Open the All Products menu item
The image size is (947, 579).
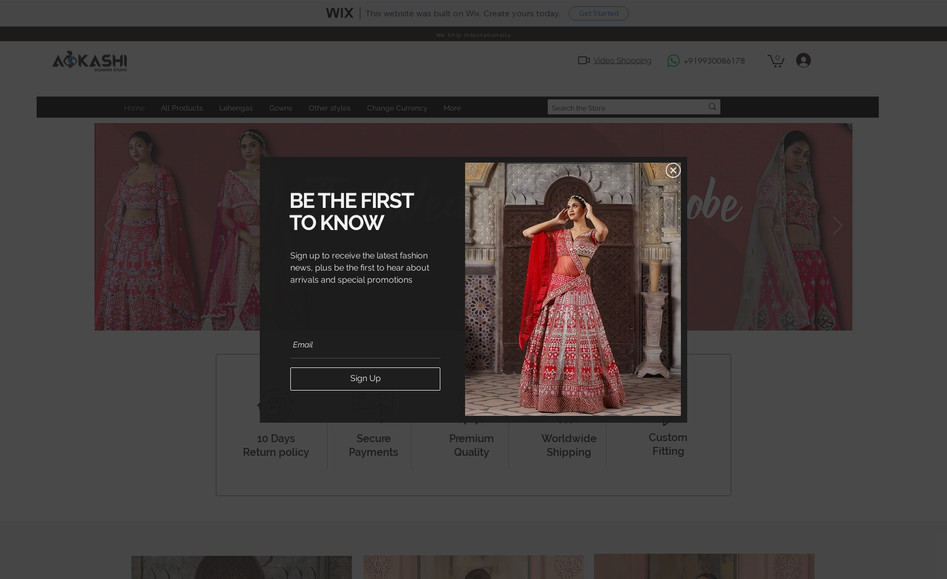181,108
